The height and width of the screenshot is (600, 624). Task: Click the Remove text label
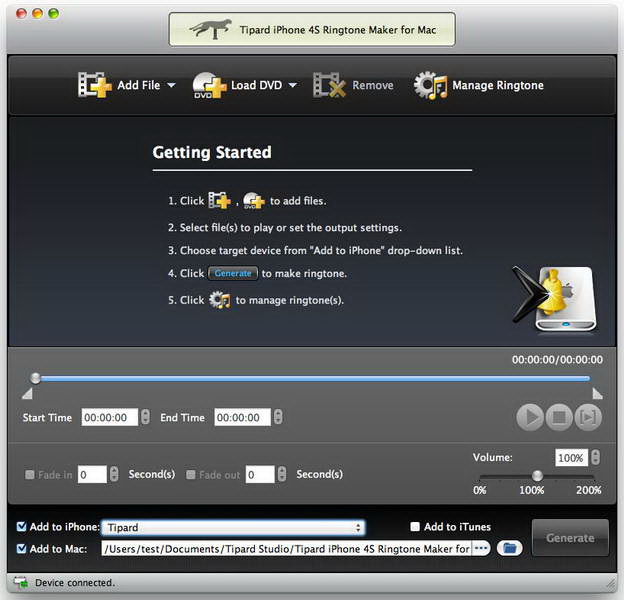point(372,85)
